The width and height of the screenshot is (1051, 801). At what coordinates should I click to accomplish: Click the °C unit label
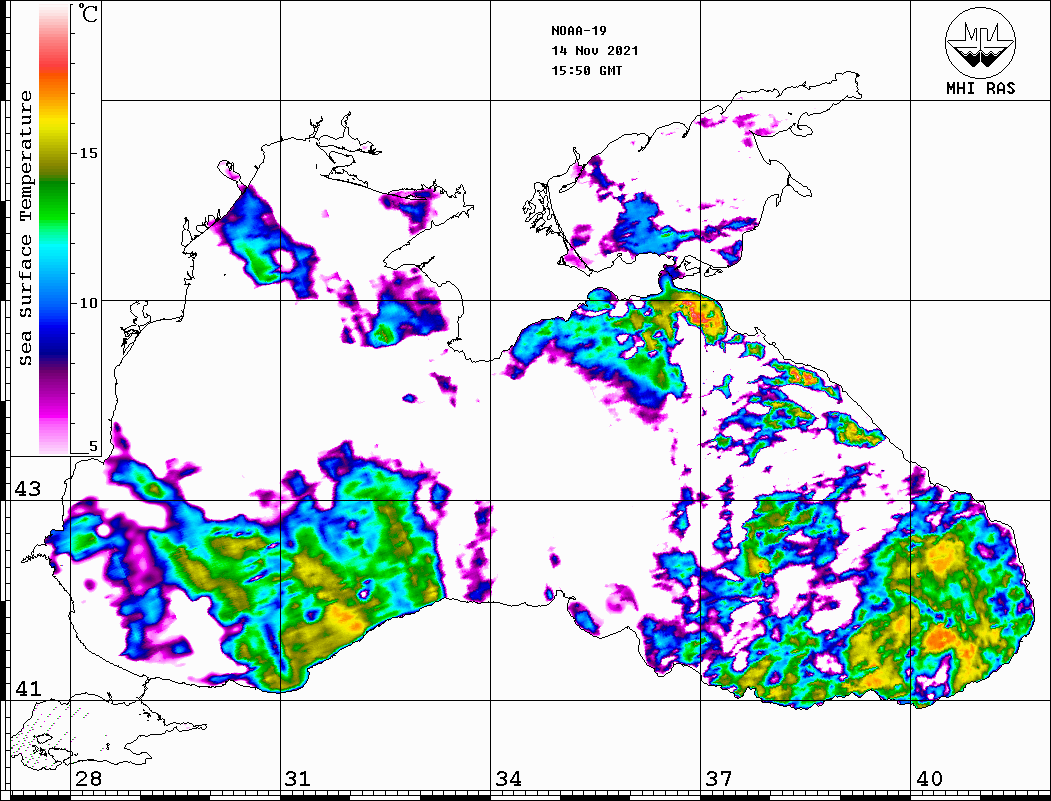click(88, 13)
